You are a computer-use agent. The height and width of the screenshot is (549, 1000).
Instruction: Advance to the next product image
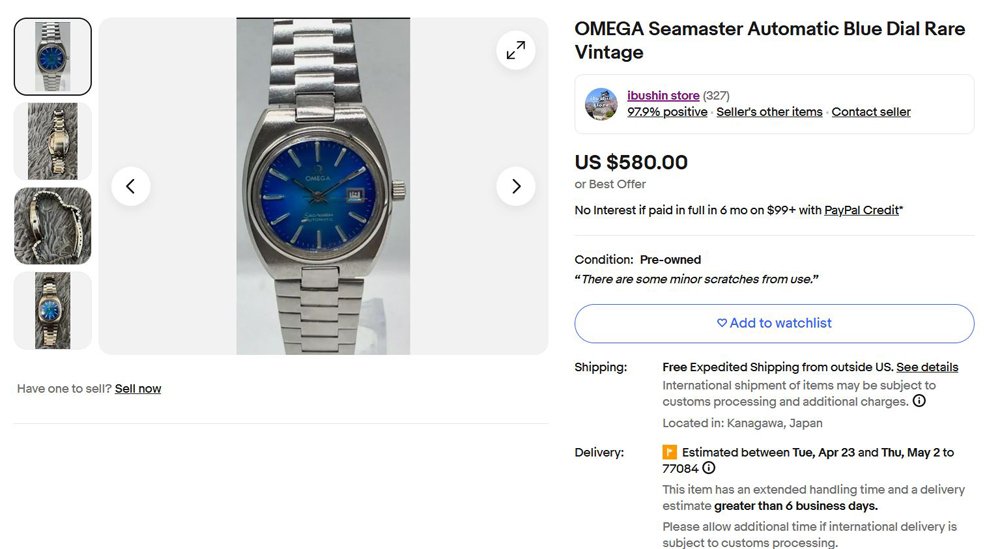(516, 186)
